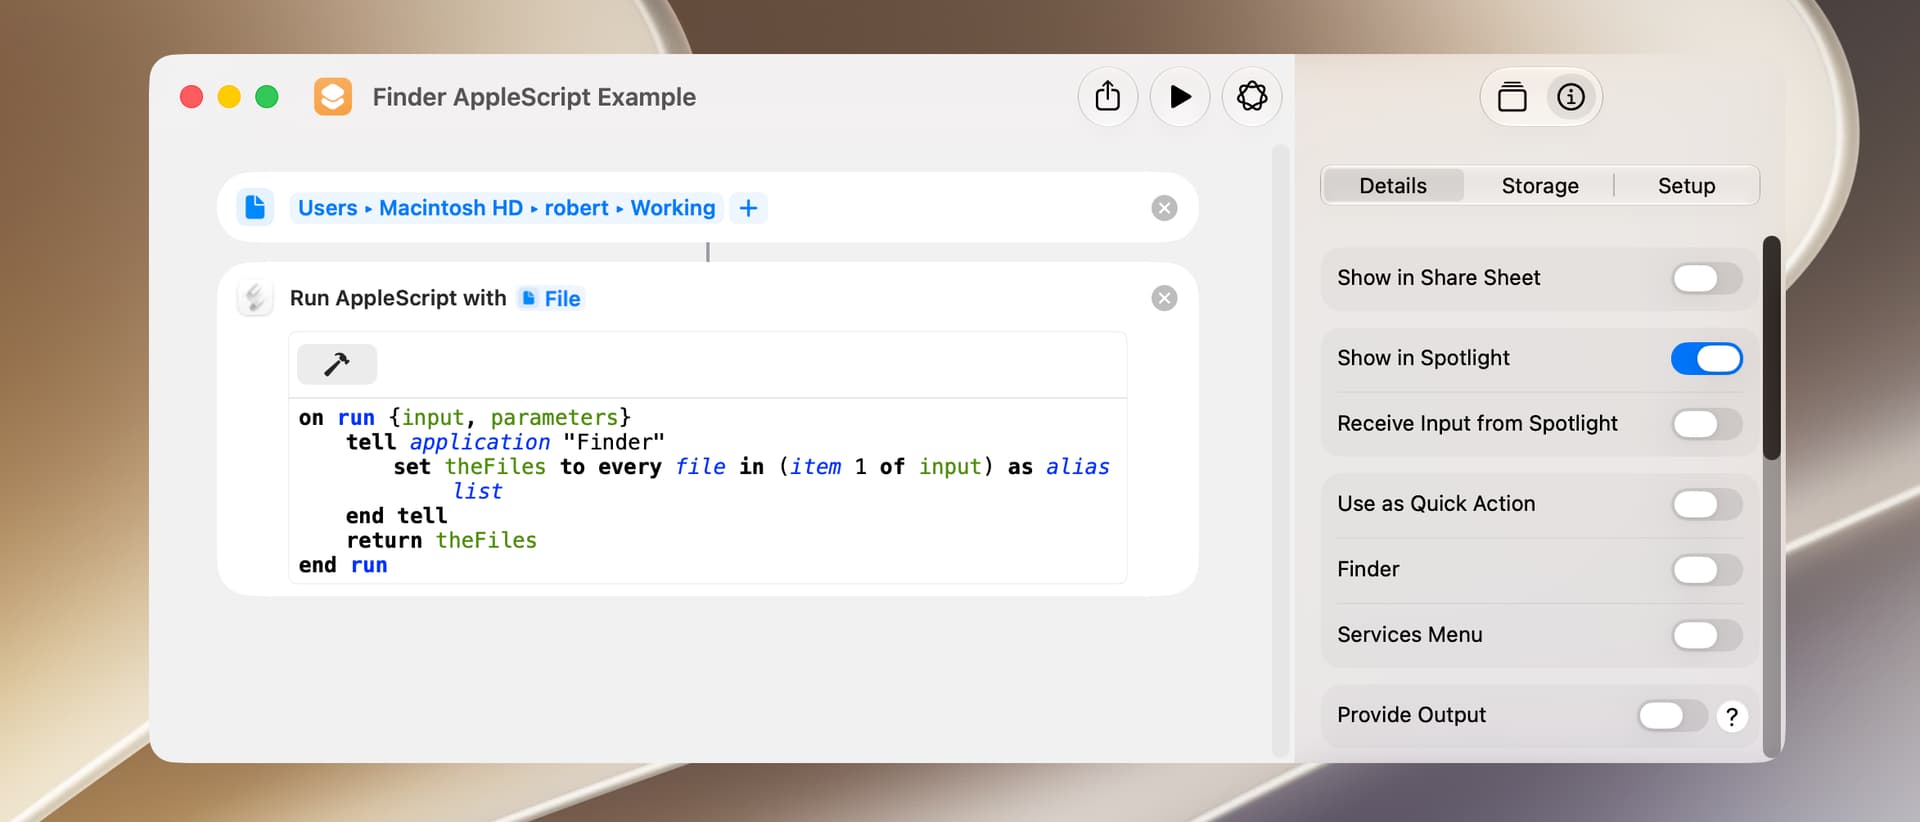Click the Share shortcut icon
The height and width of the screenshot is (822, 1920).
click(x=1107, y=97)
